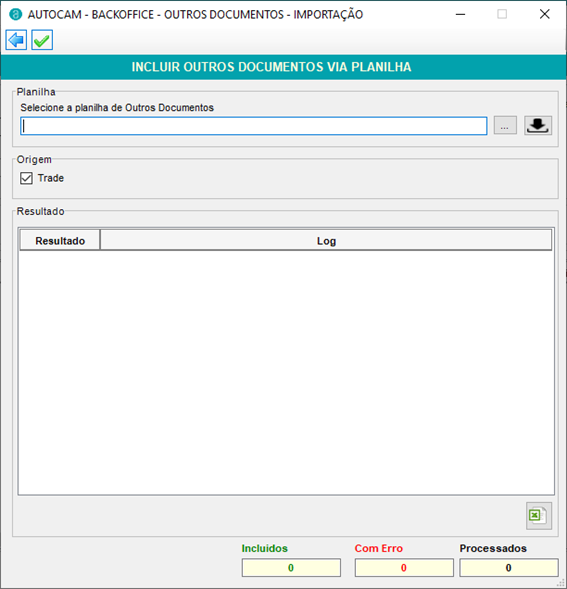
Task: Confirm import with green checkmark icon
Action: point(42,40)
